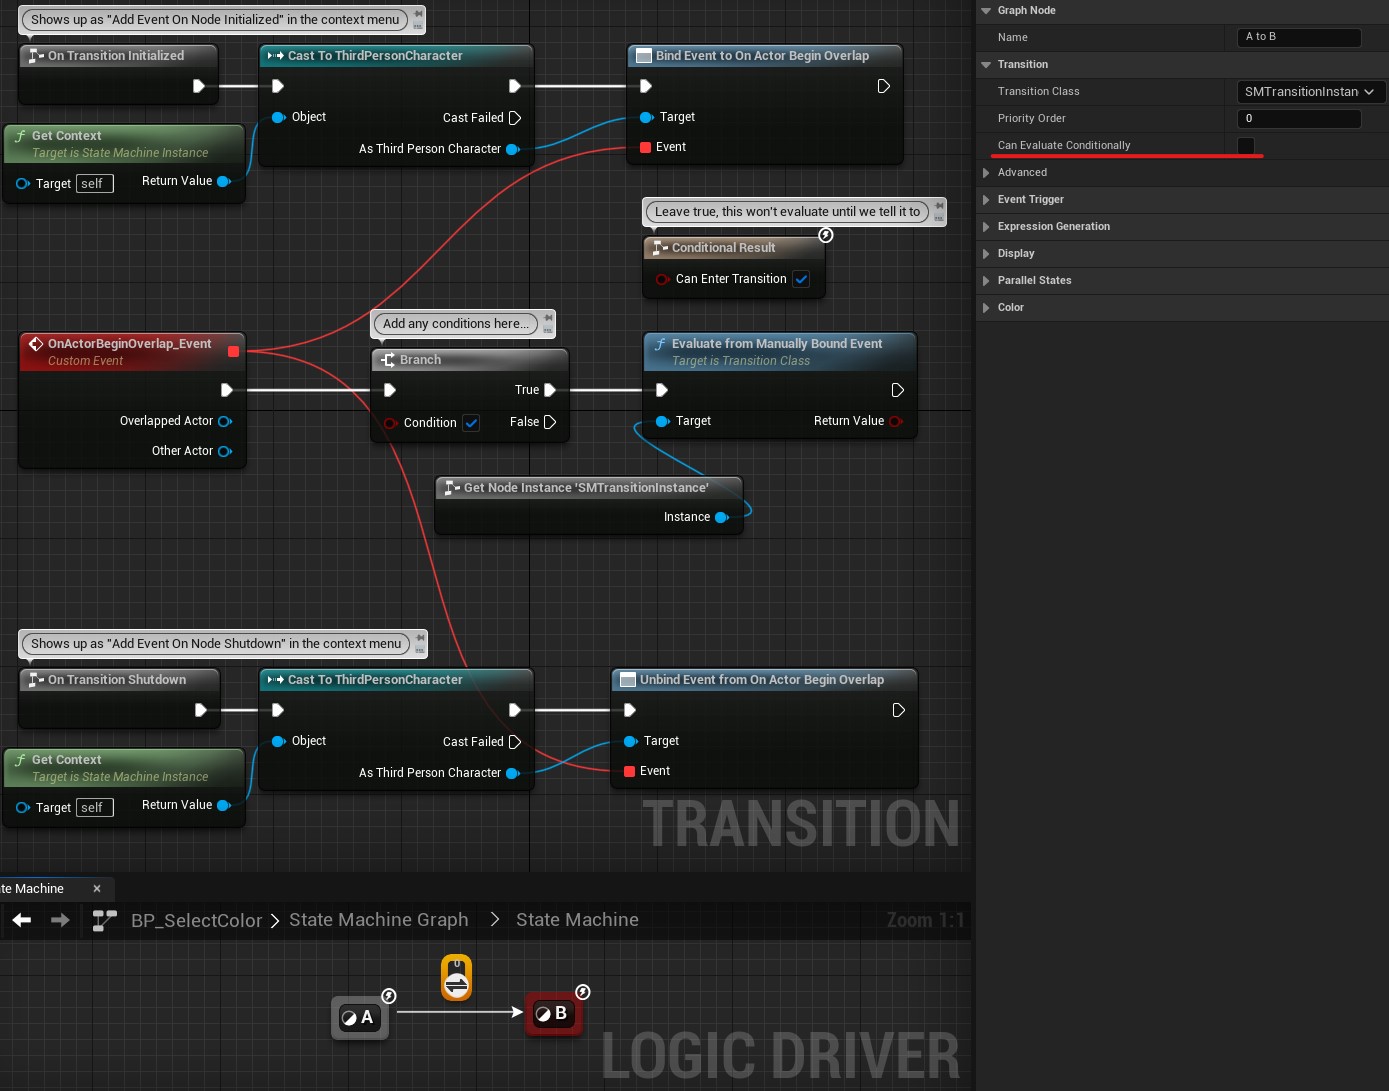Click State Machine Graph in the breadcrumb
Screen dimensions: 1389x1091
coord(378,920)
